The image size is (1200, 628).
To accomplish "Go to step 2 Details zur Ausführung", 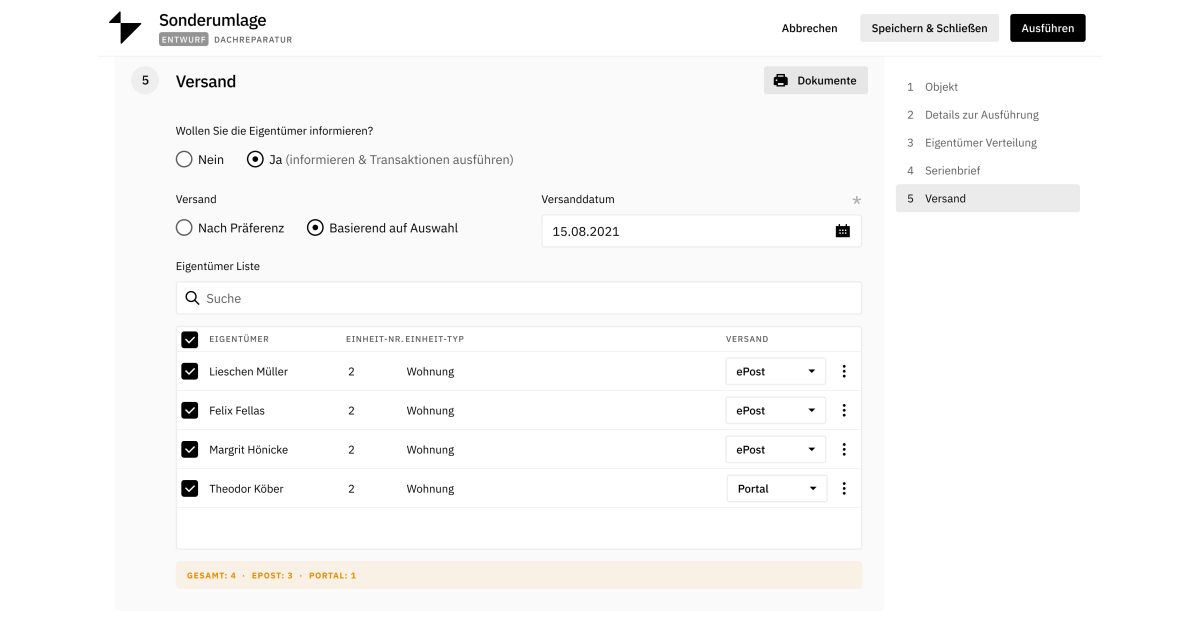I will 988,115.
